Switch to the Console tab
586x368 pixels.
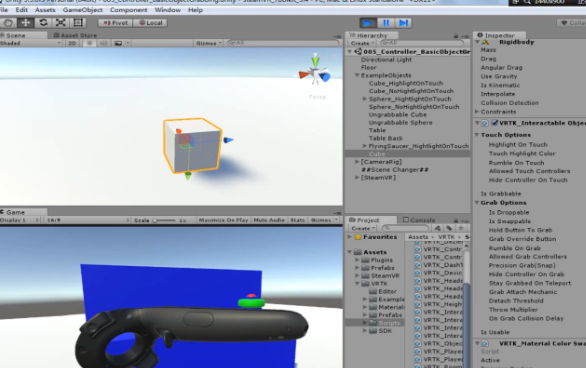(x=419, y=220)
